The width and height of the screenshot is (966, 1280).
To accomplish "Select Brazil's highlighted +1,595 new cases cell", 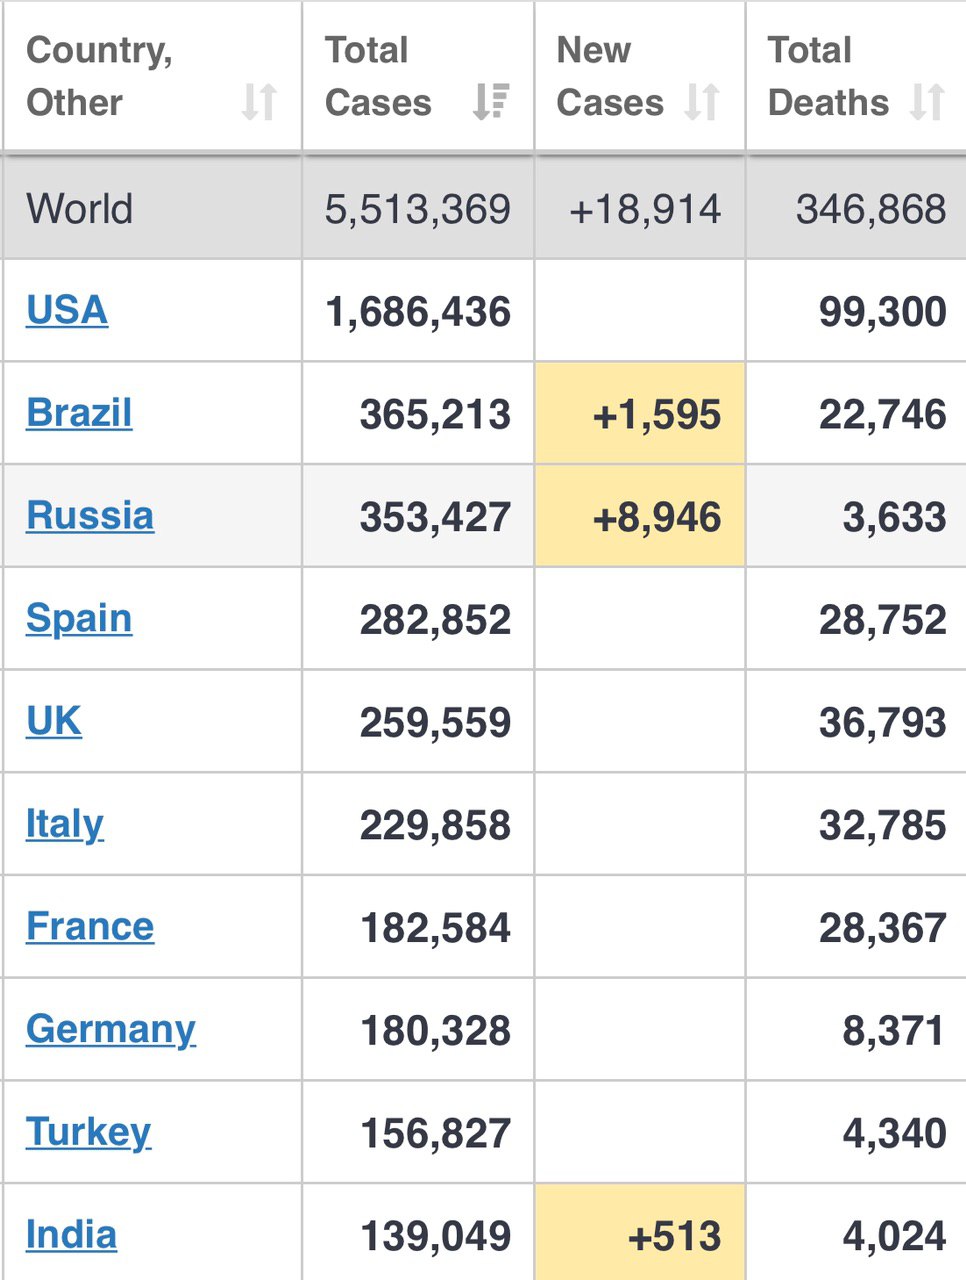I will click(640, 413).
